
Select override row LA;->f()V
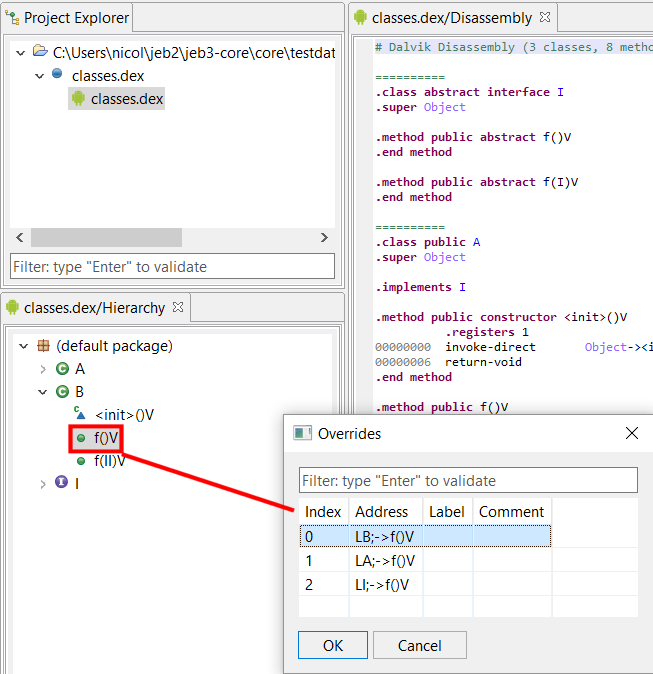(425, 560)
